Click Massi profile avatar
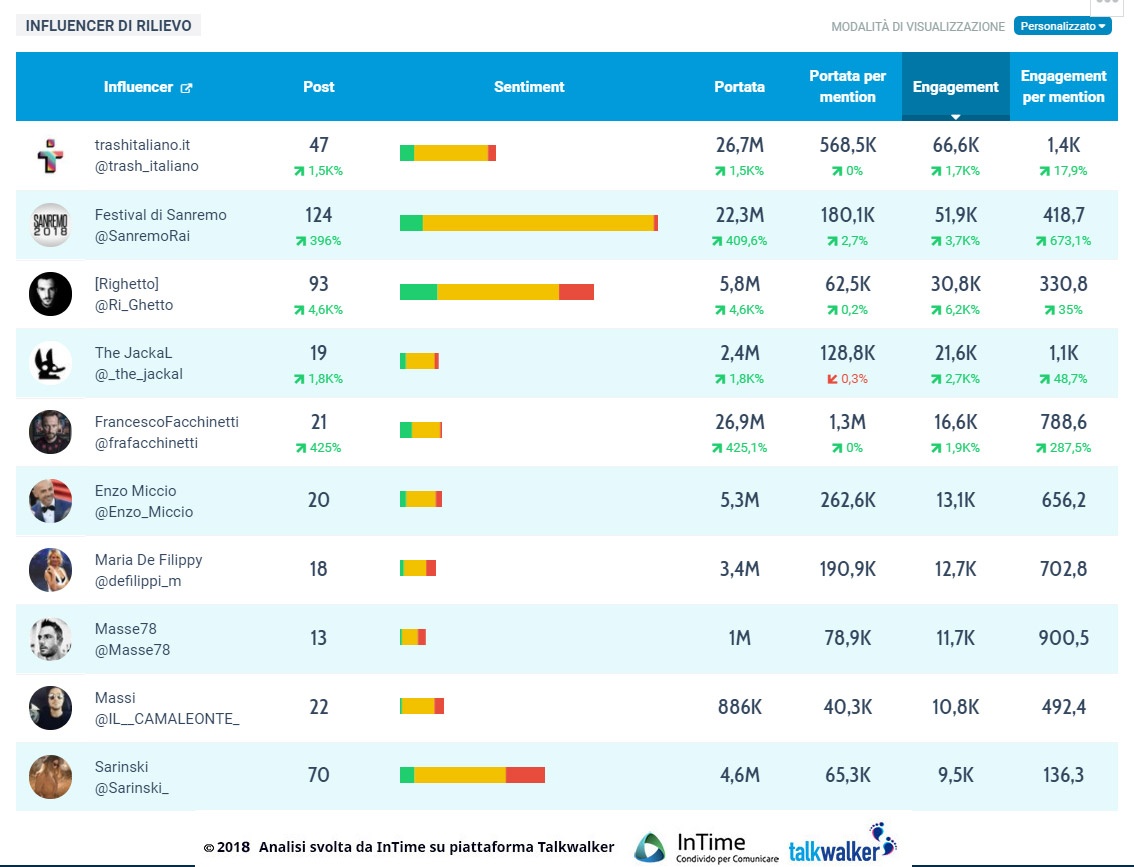1134x867 pixels. pyautogui.click(x=51, y=708)
